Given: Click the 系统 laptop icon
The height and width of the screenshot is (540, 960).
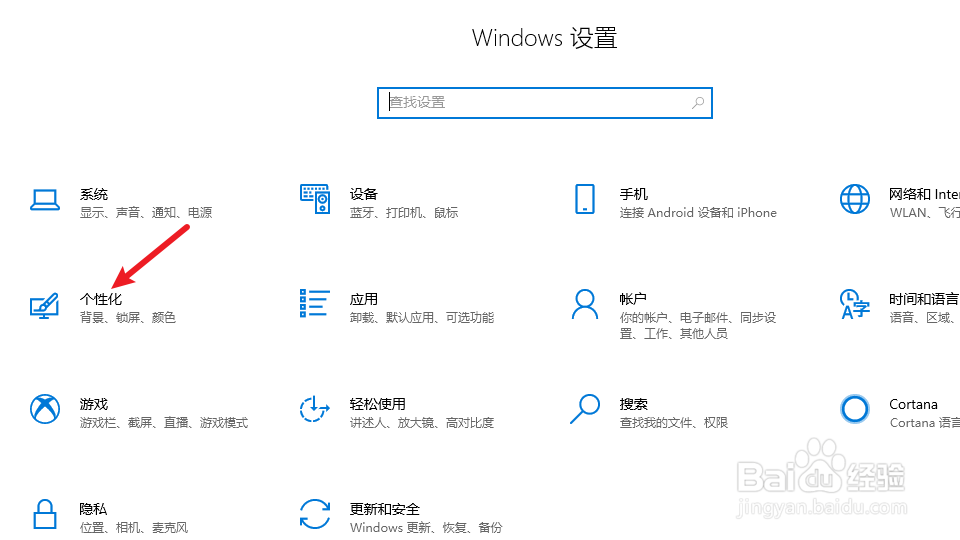Looking at the screenshot, I should 45,200.
